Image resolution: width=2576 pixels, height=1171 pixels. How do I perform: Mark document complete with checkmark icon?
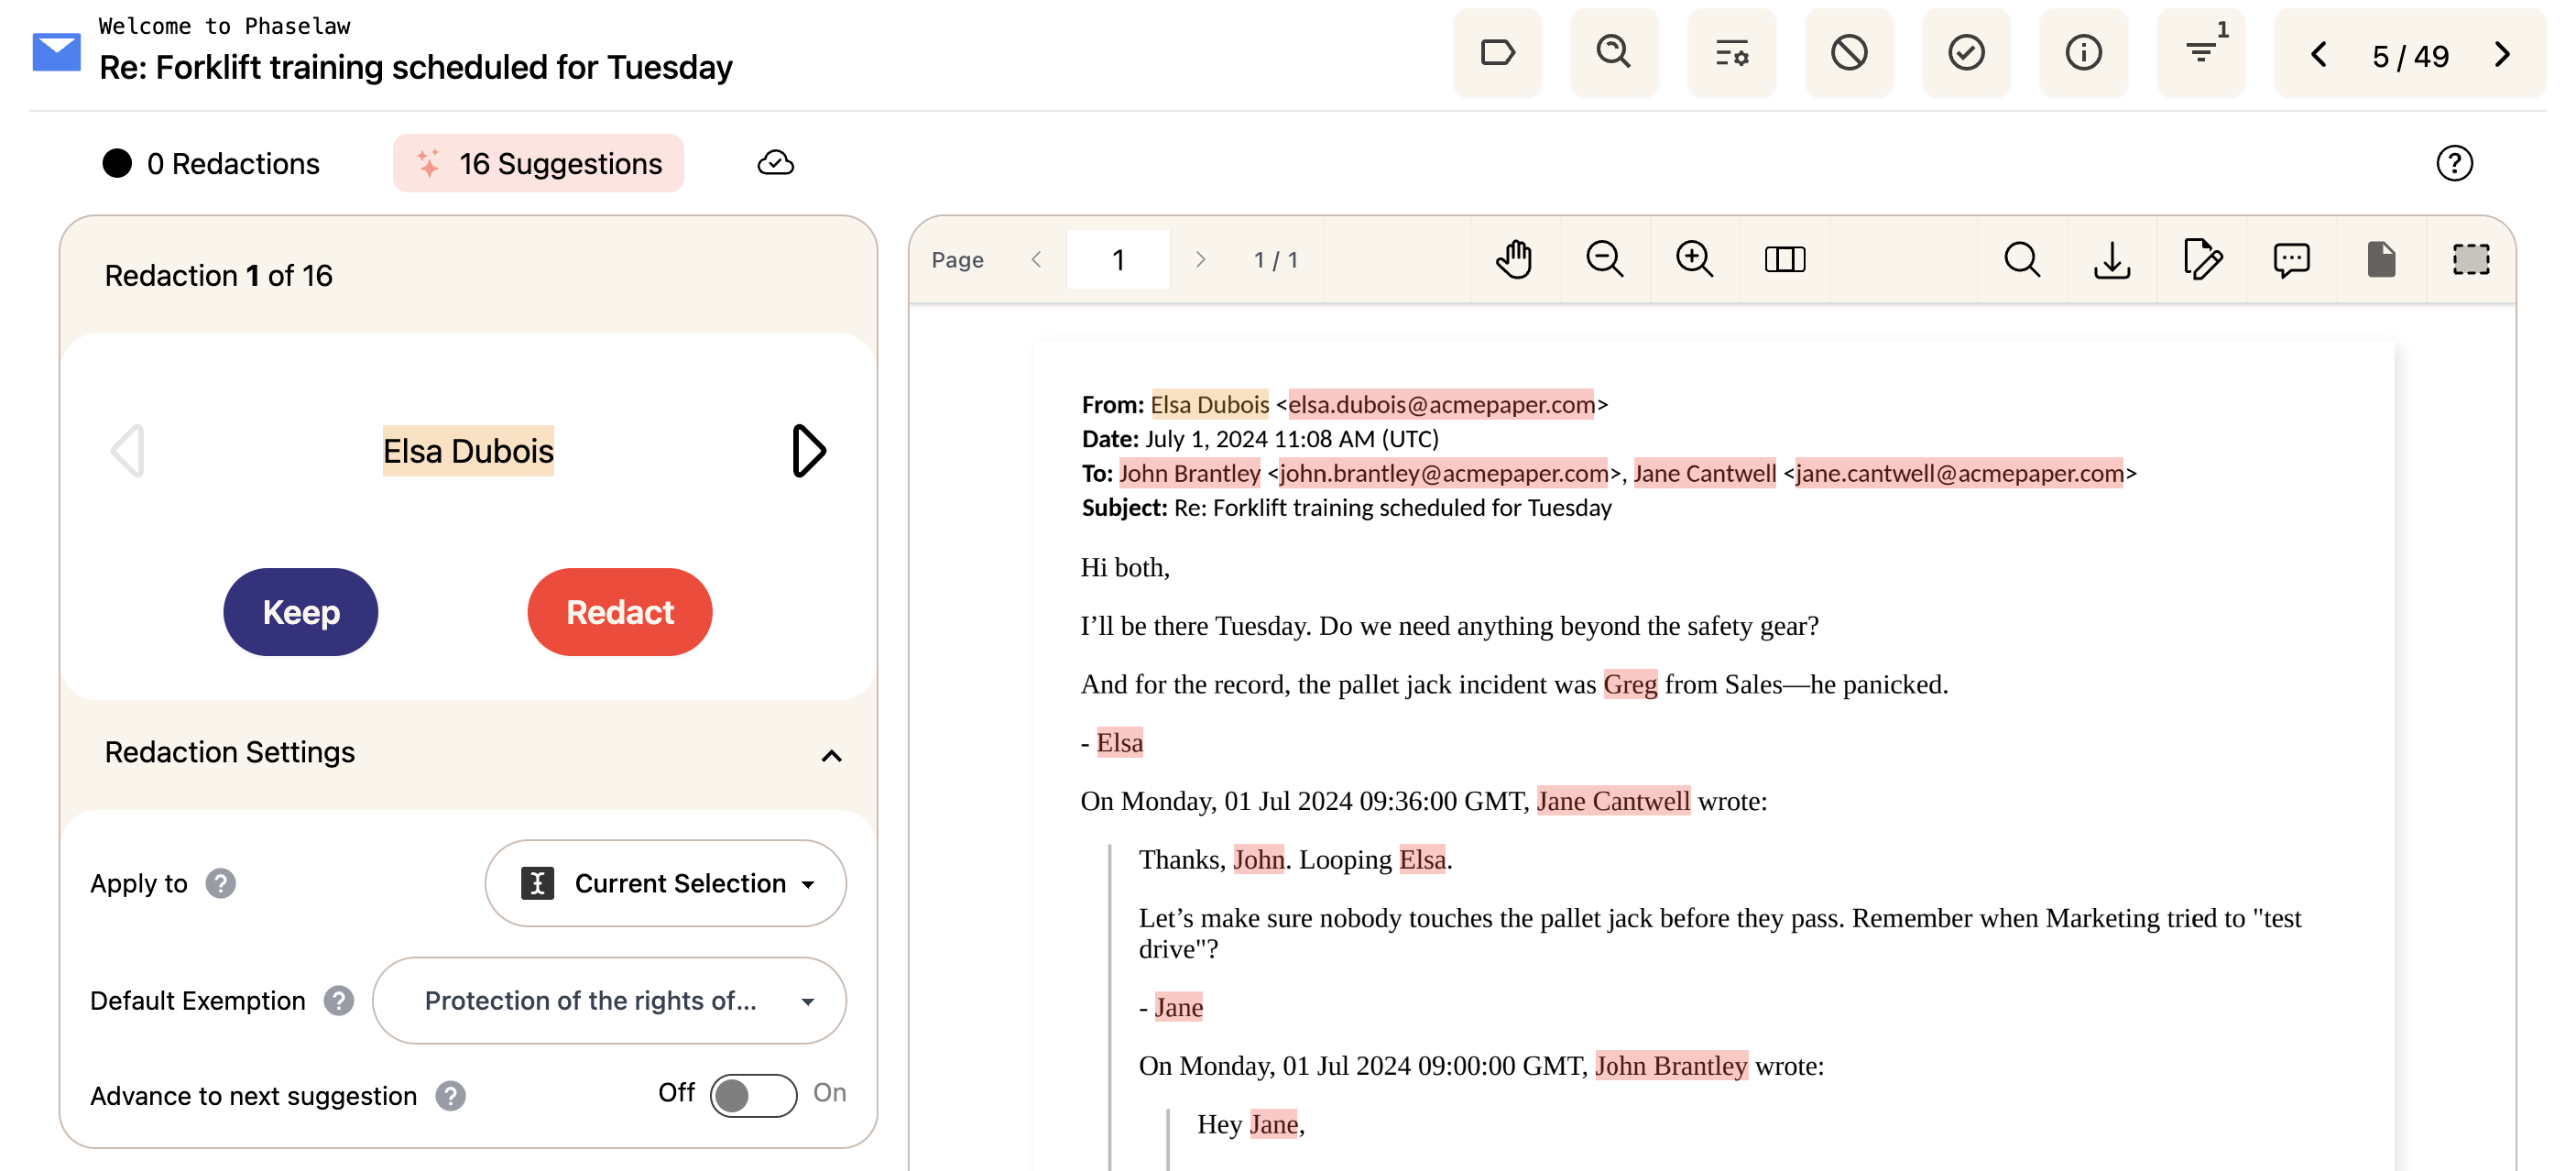[x=1966, y=52]
